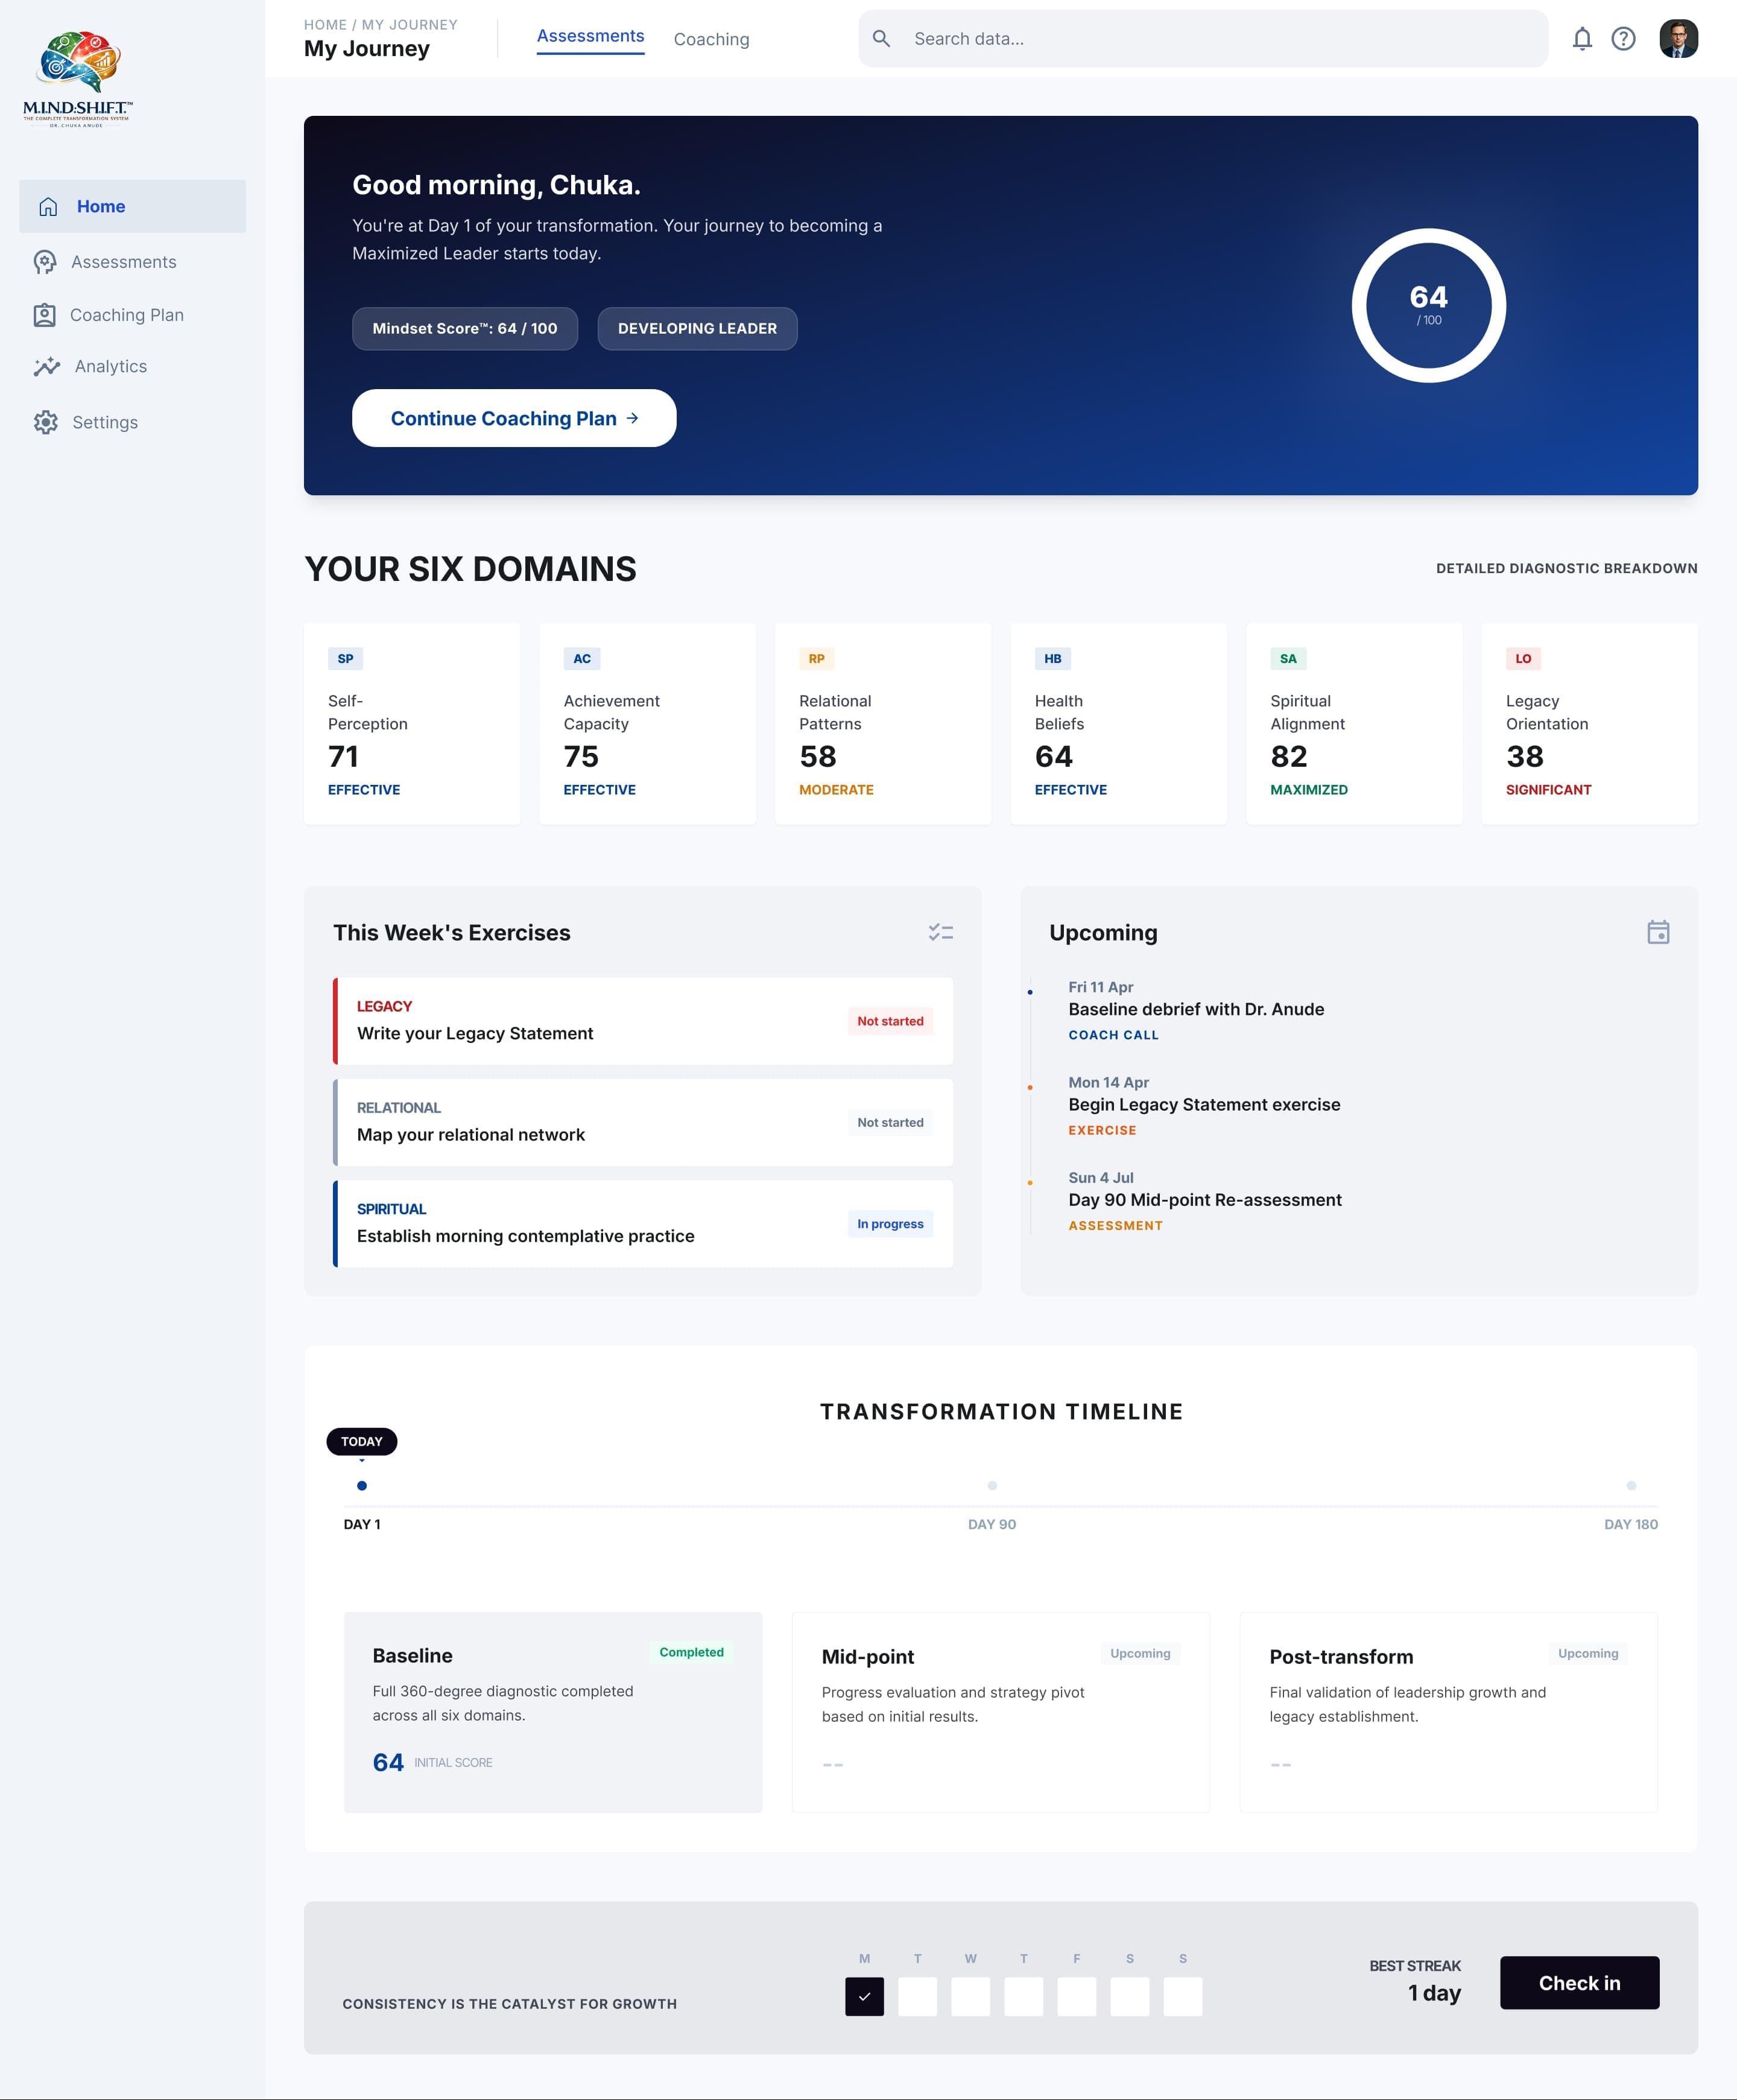Select Coaching Plan in the sidebar

(126, 314)
